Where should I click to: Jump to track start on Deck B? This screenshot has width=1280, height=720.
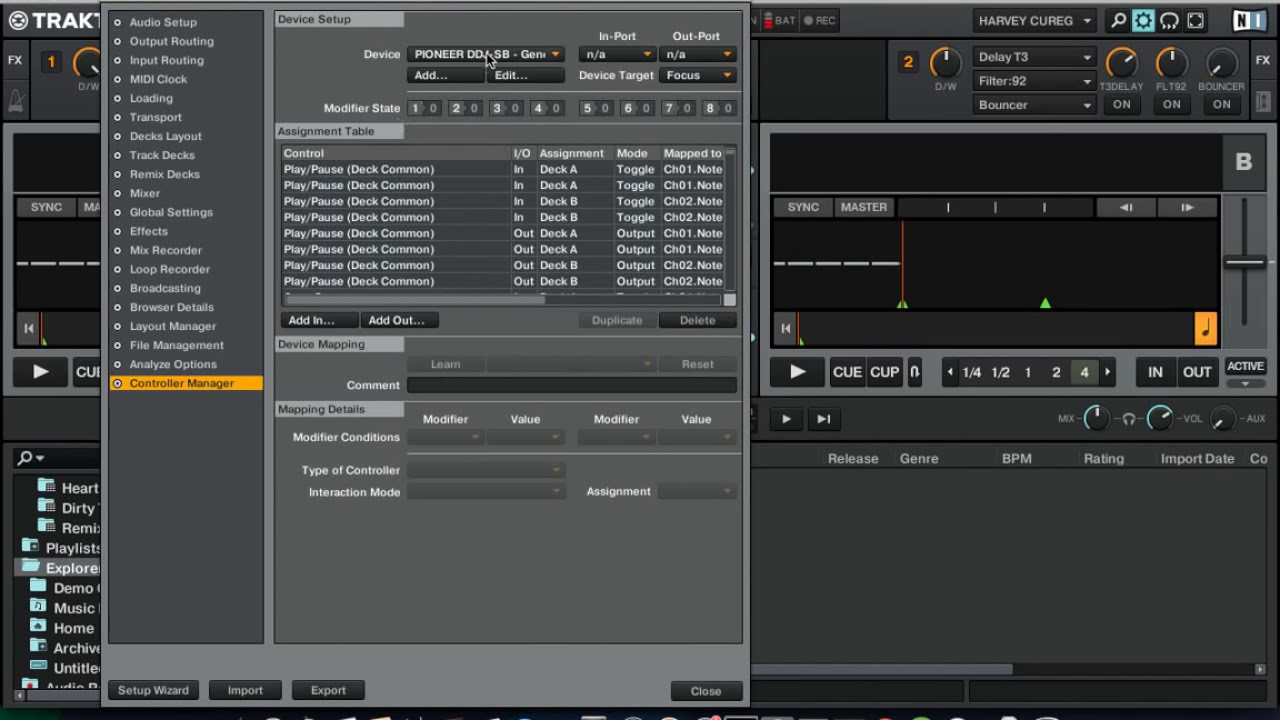click(786, 328)
